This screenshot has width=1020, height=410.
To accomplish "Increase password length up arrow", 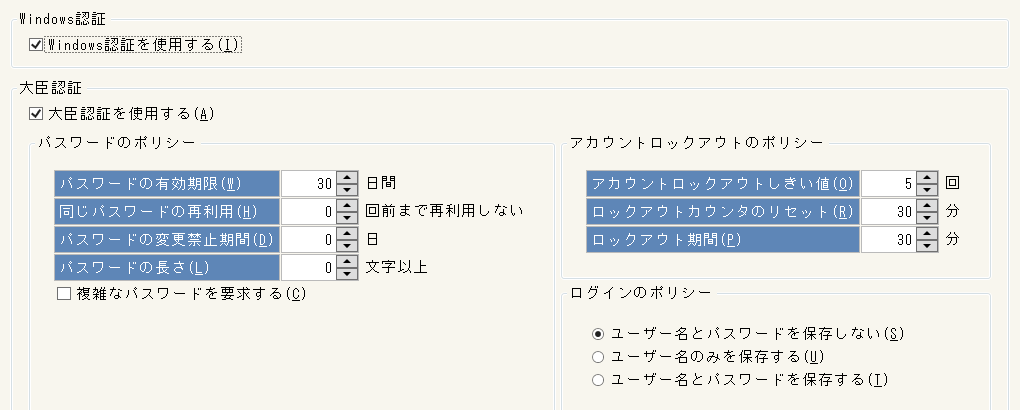I will click(346, 261).
